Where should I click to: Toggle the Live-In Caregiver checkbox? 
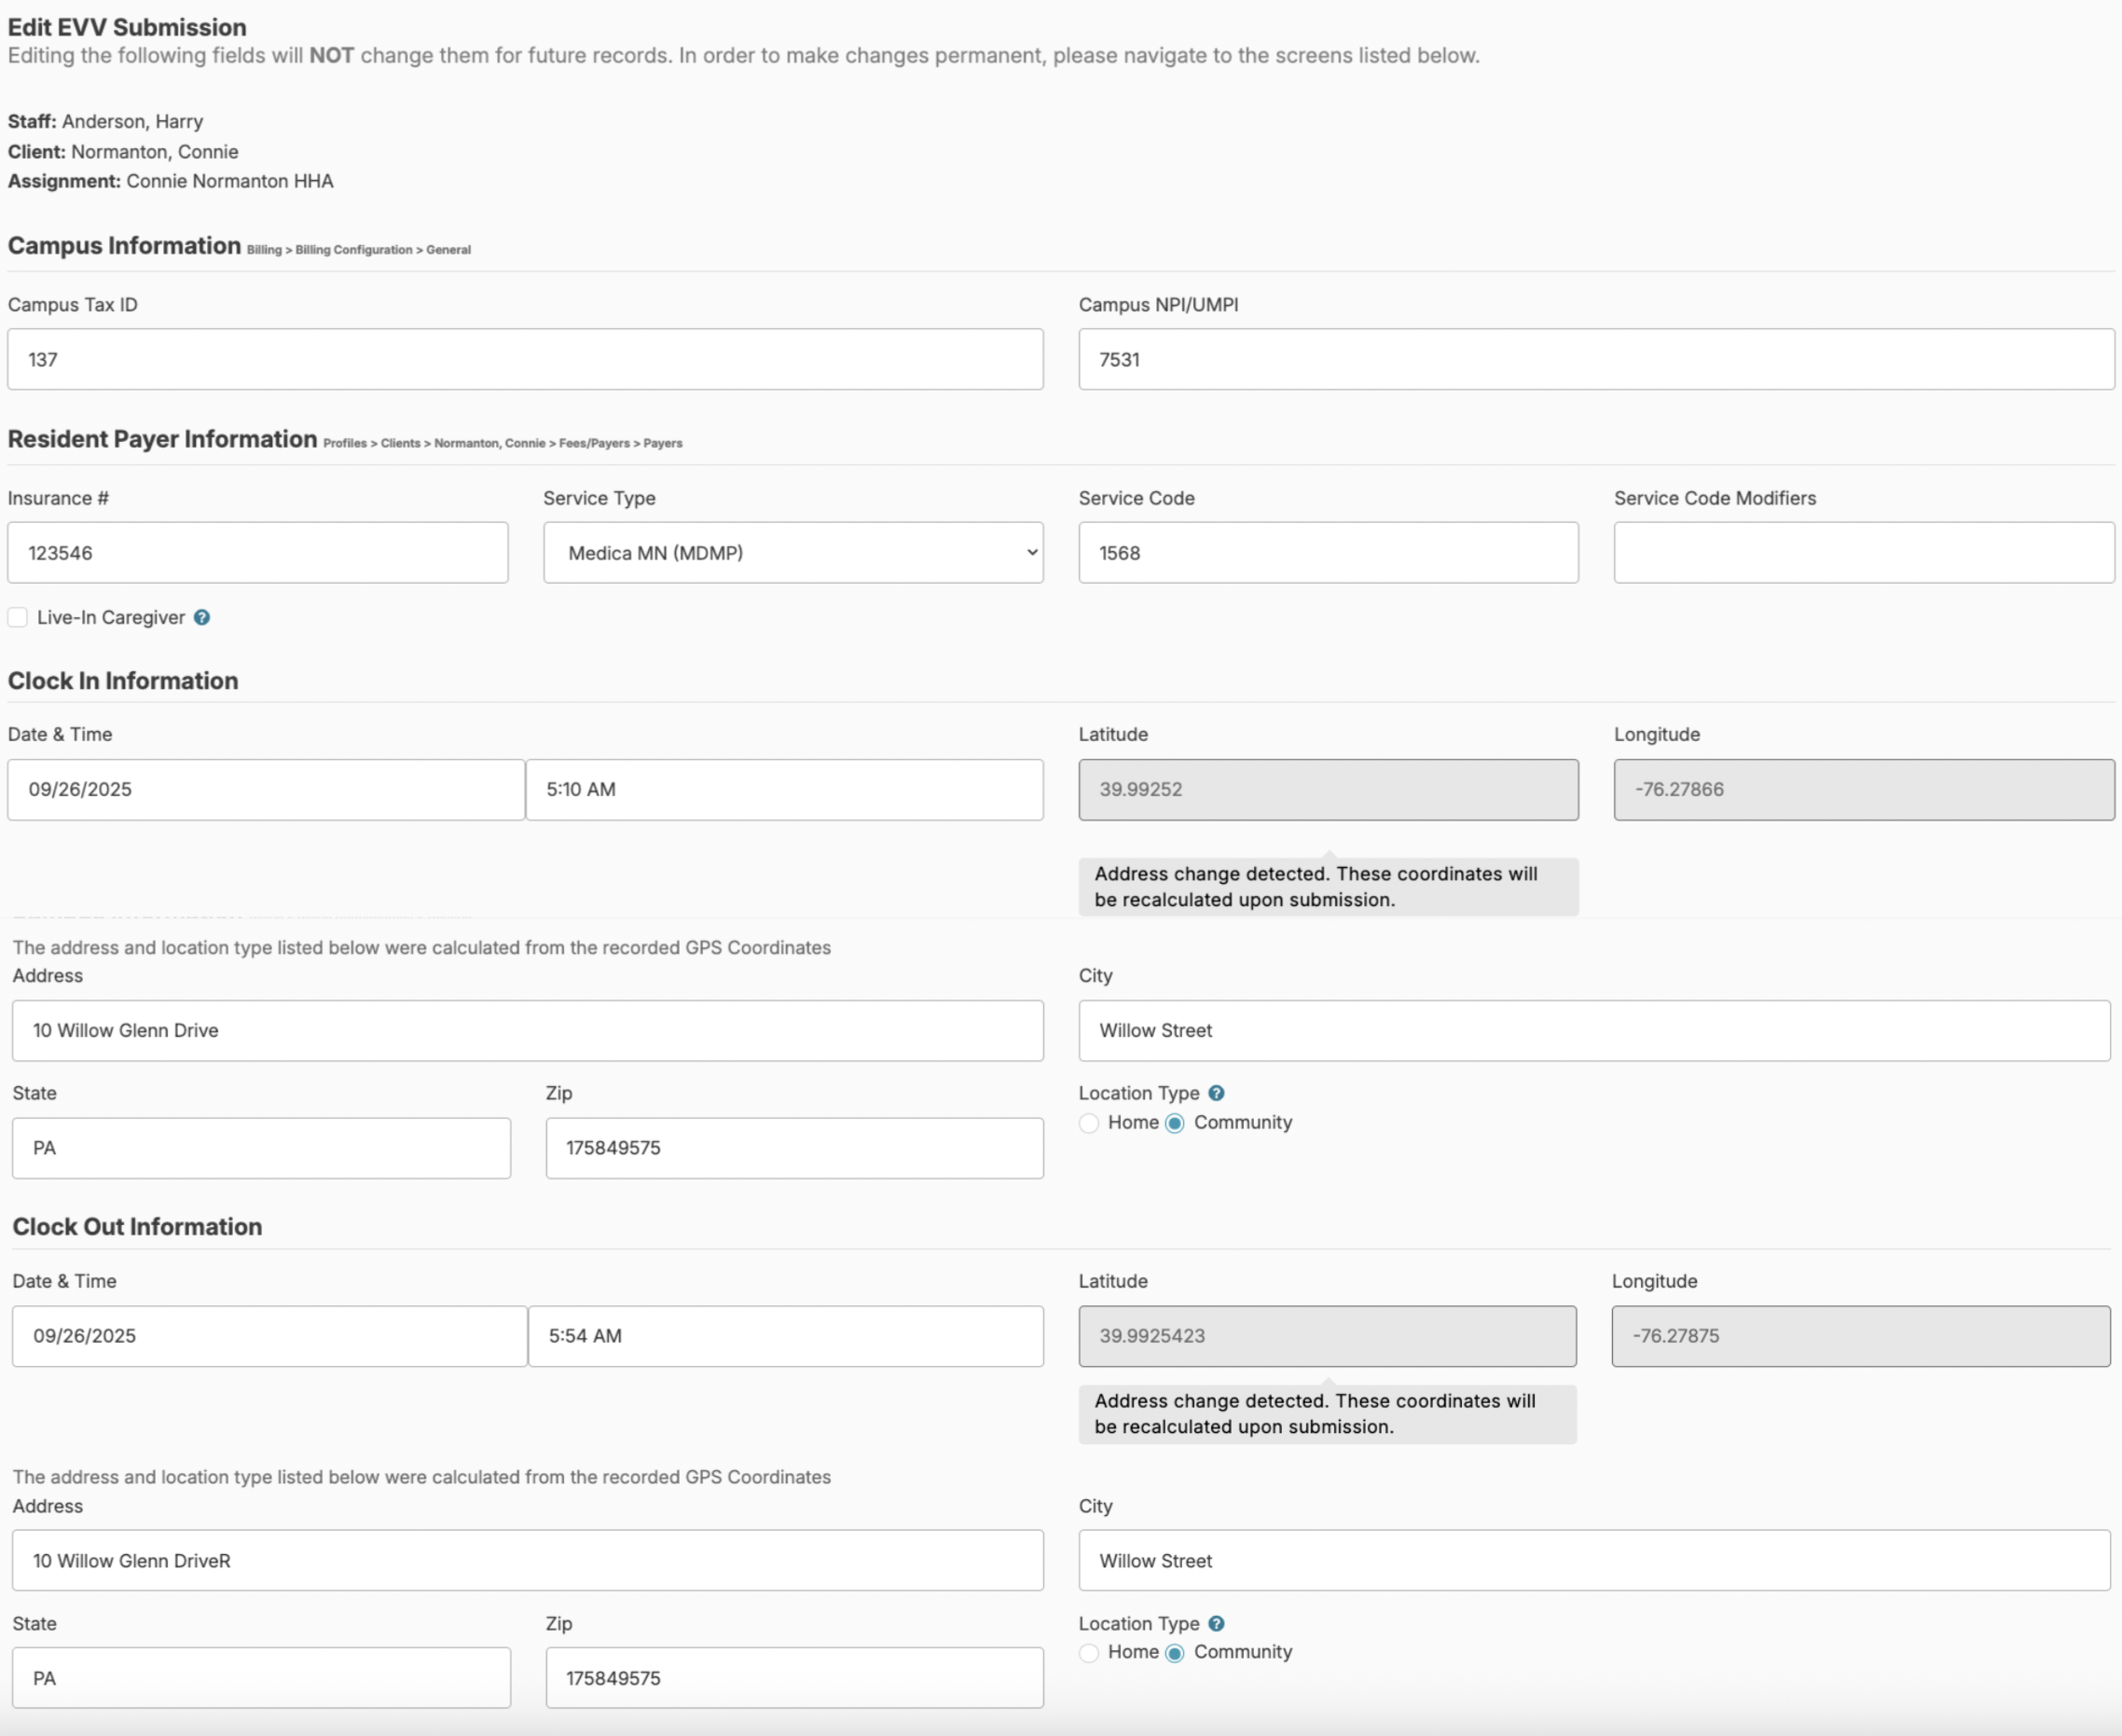[18, 617]
